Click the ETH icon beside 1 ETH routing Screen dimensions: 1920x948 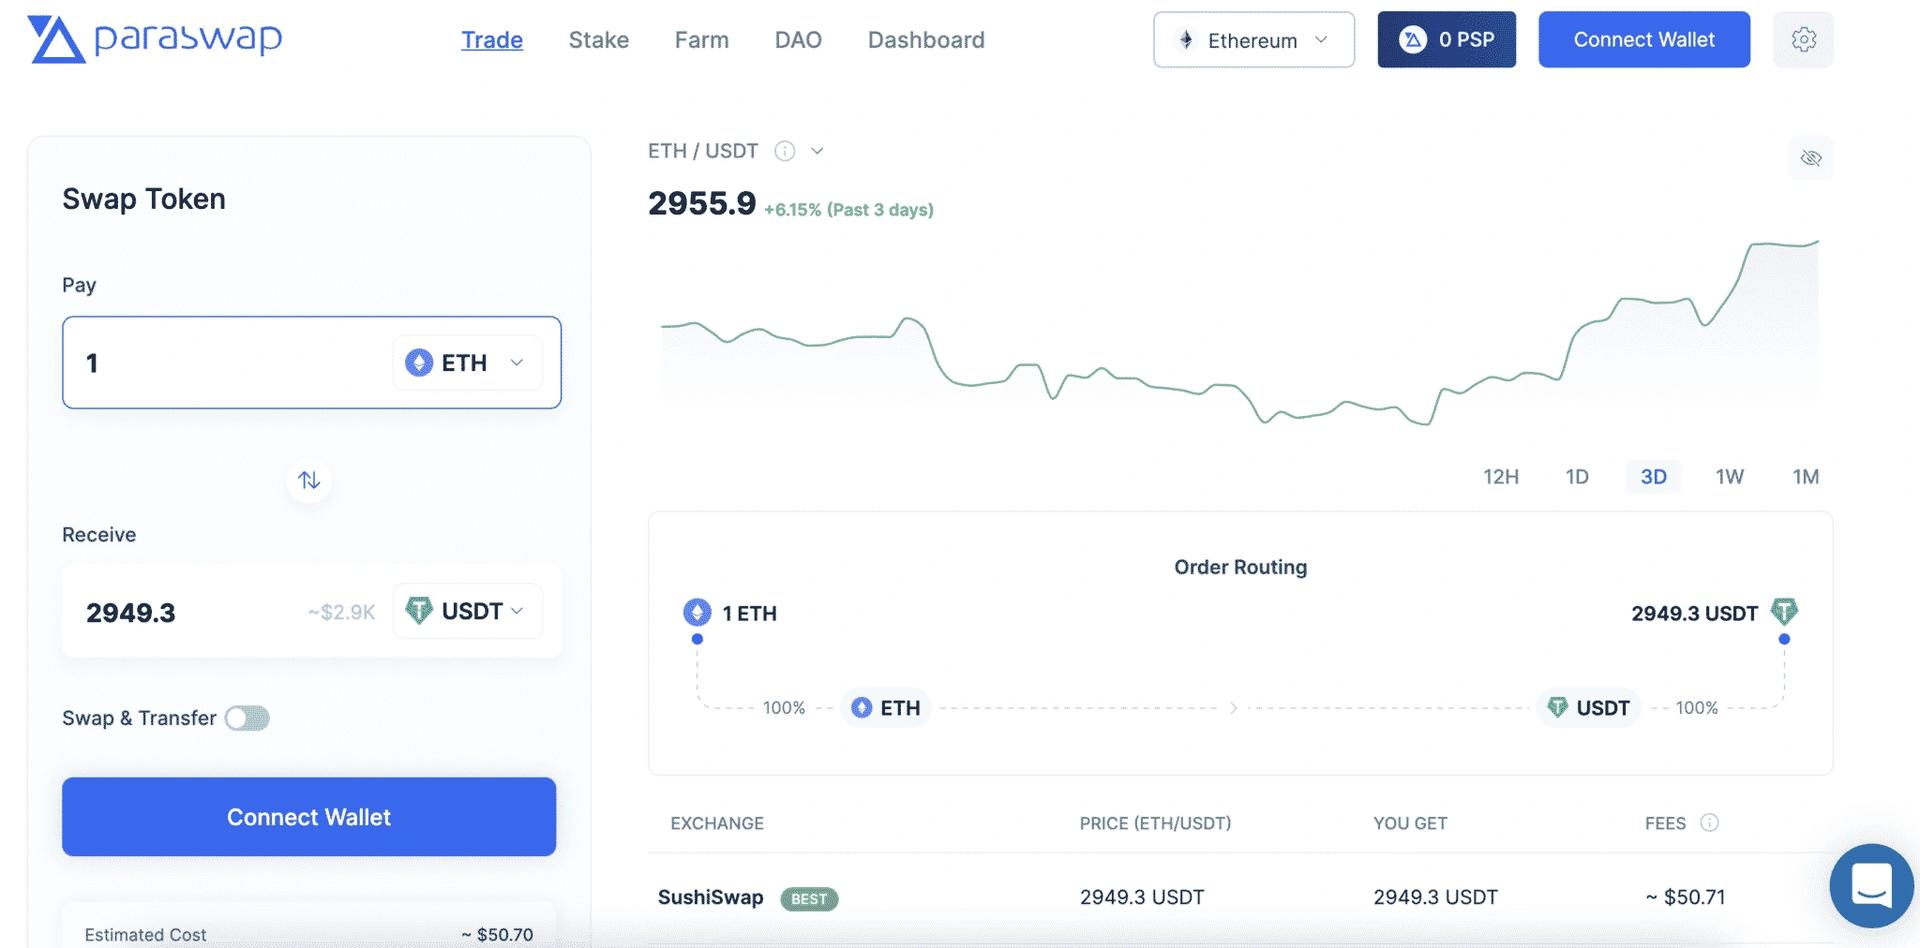(x=697, y=612)
